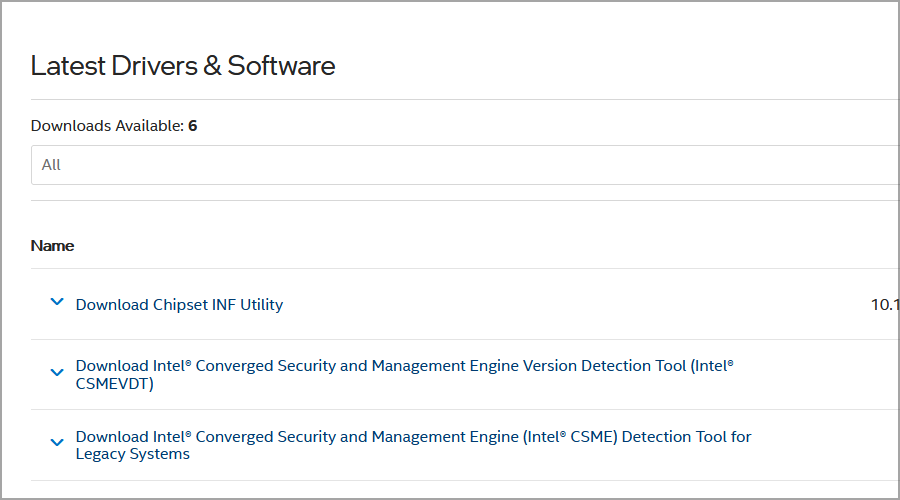Screen dimensions: 900x500
Task: Open the All downloads filter dropdown
Action: (465, 165)
